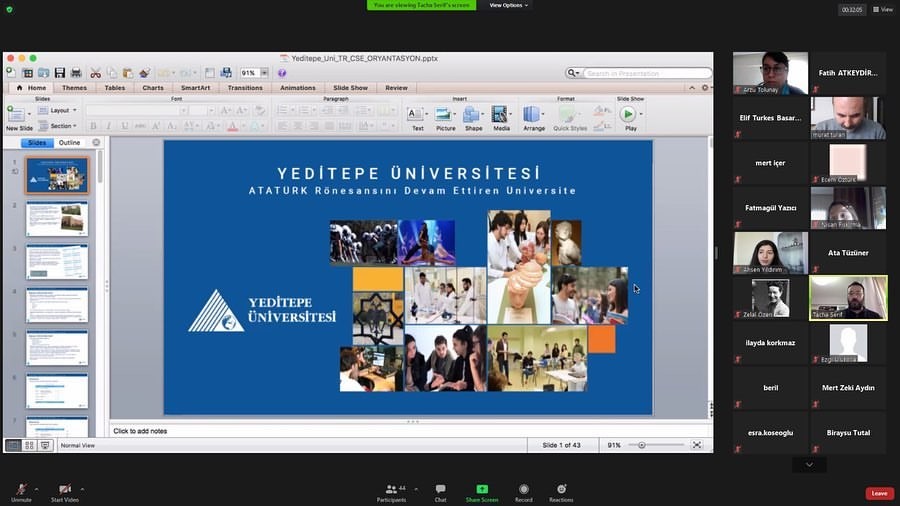Expand the Play button dropdown arrow
Image resolution: width=900 pixels, height=506 pixels.
click(x=641, y=114)
